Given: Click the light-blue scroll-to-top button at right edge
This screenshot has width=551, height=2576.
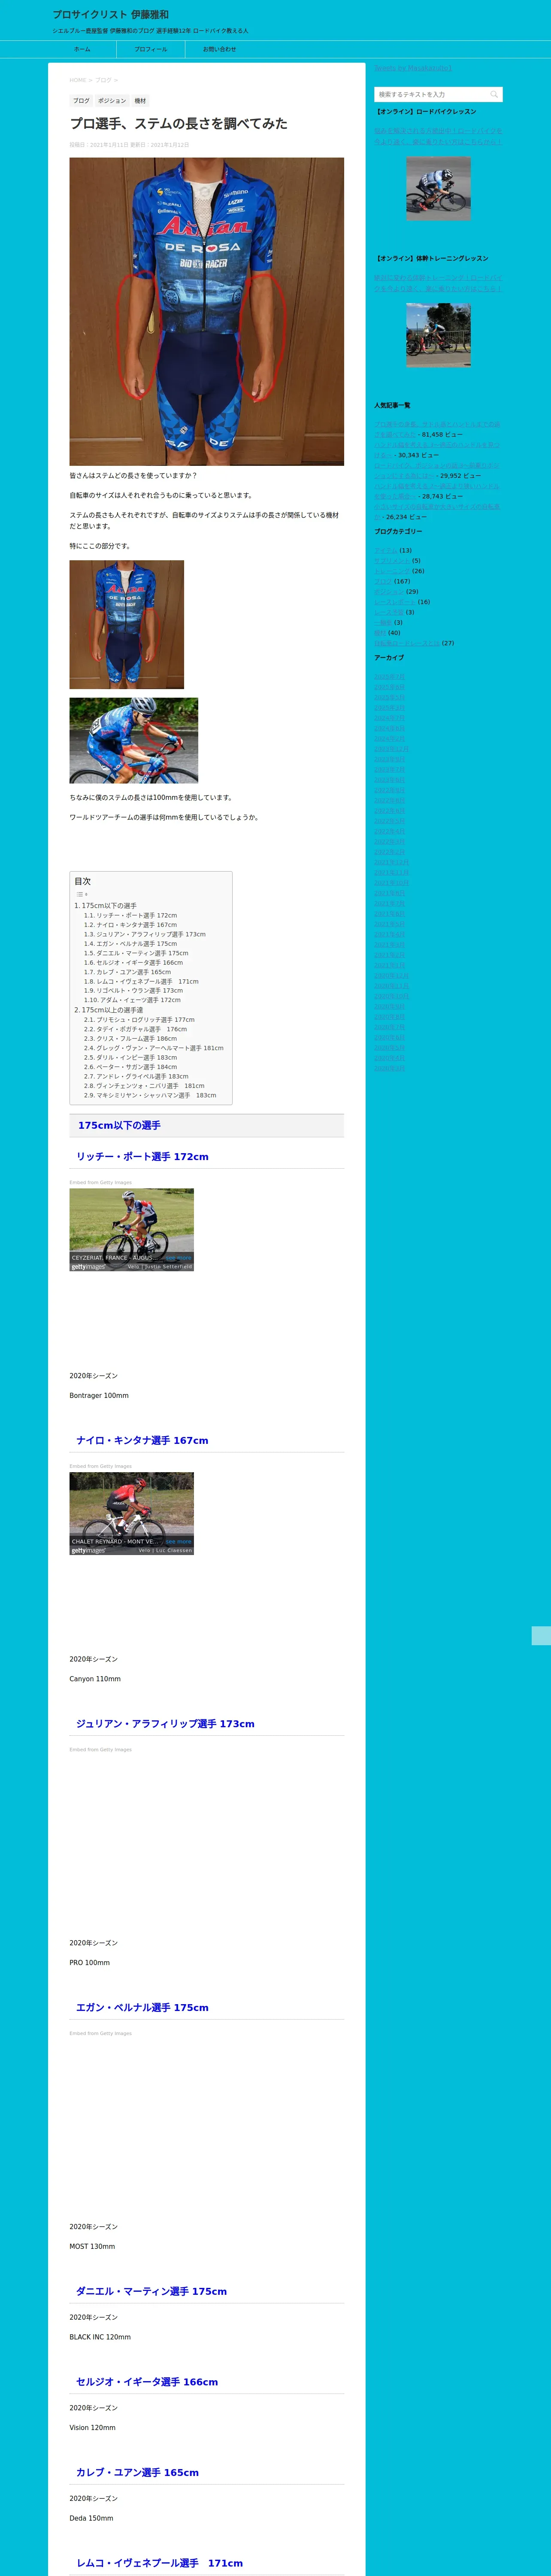Looking at the screenshot, I should pyautogui.click(x=541, y=1636).
